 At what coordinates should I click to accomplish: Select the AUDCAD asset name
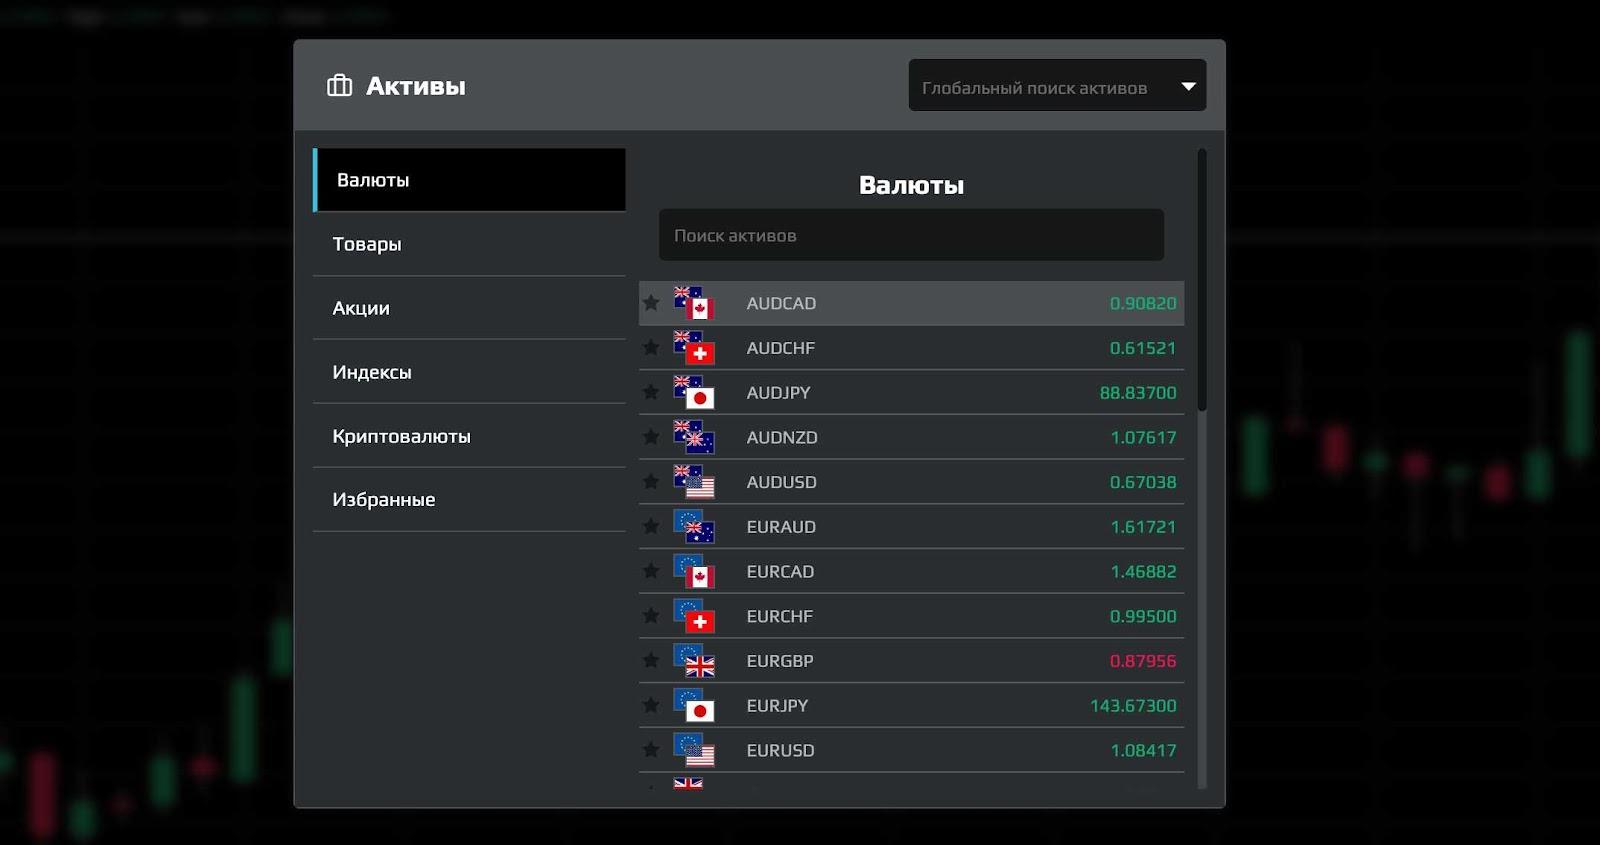coord(781,303)
